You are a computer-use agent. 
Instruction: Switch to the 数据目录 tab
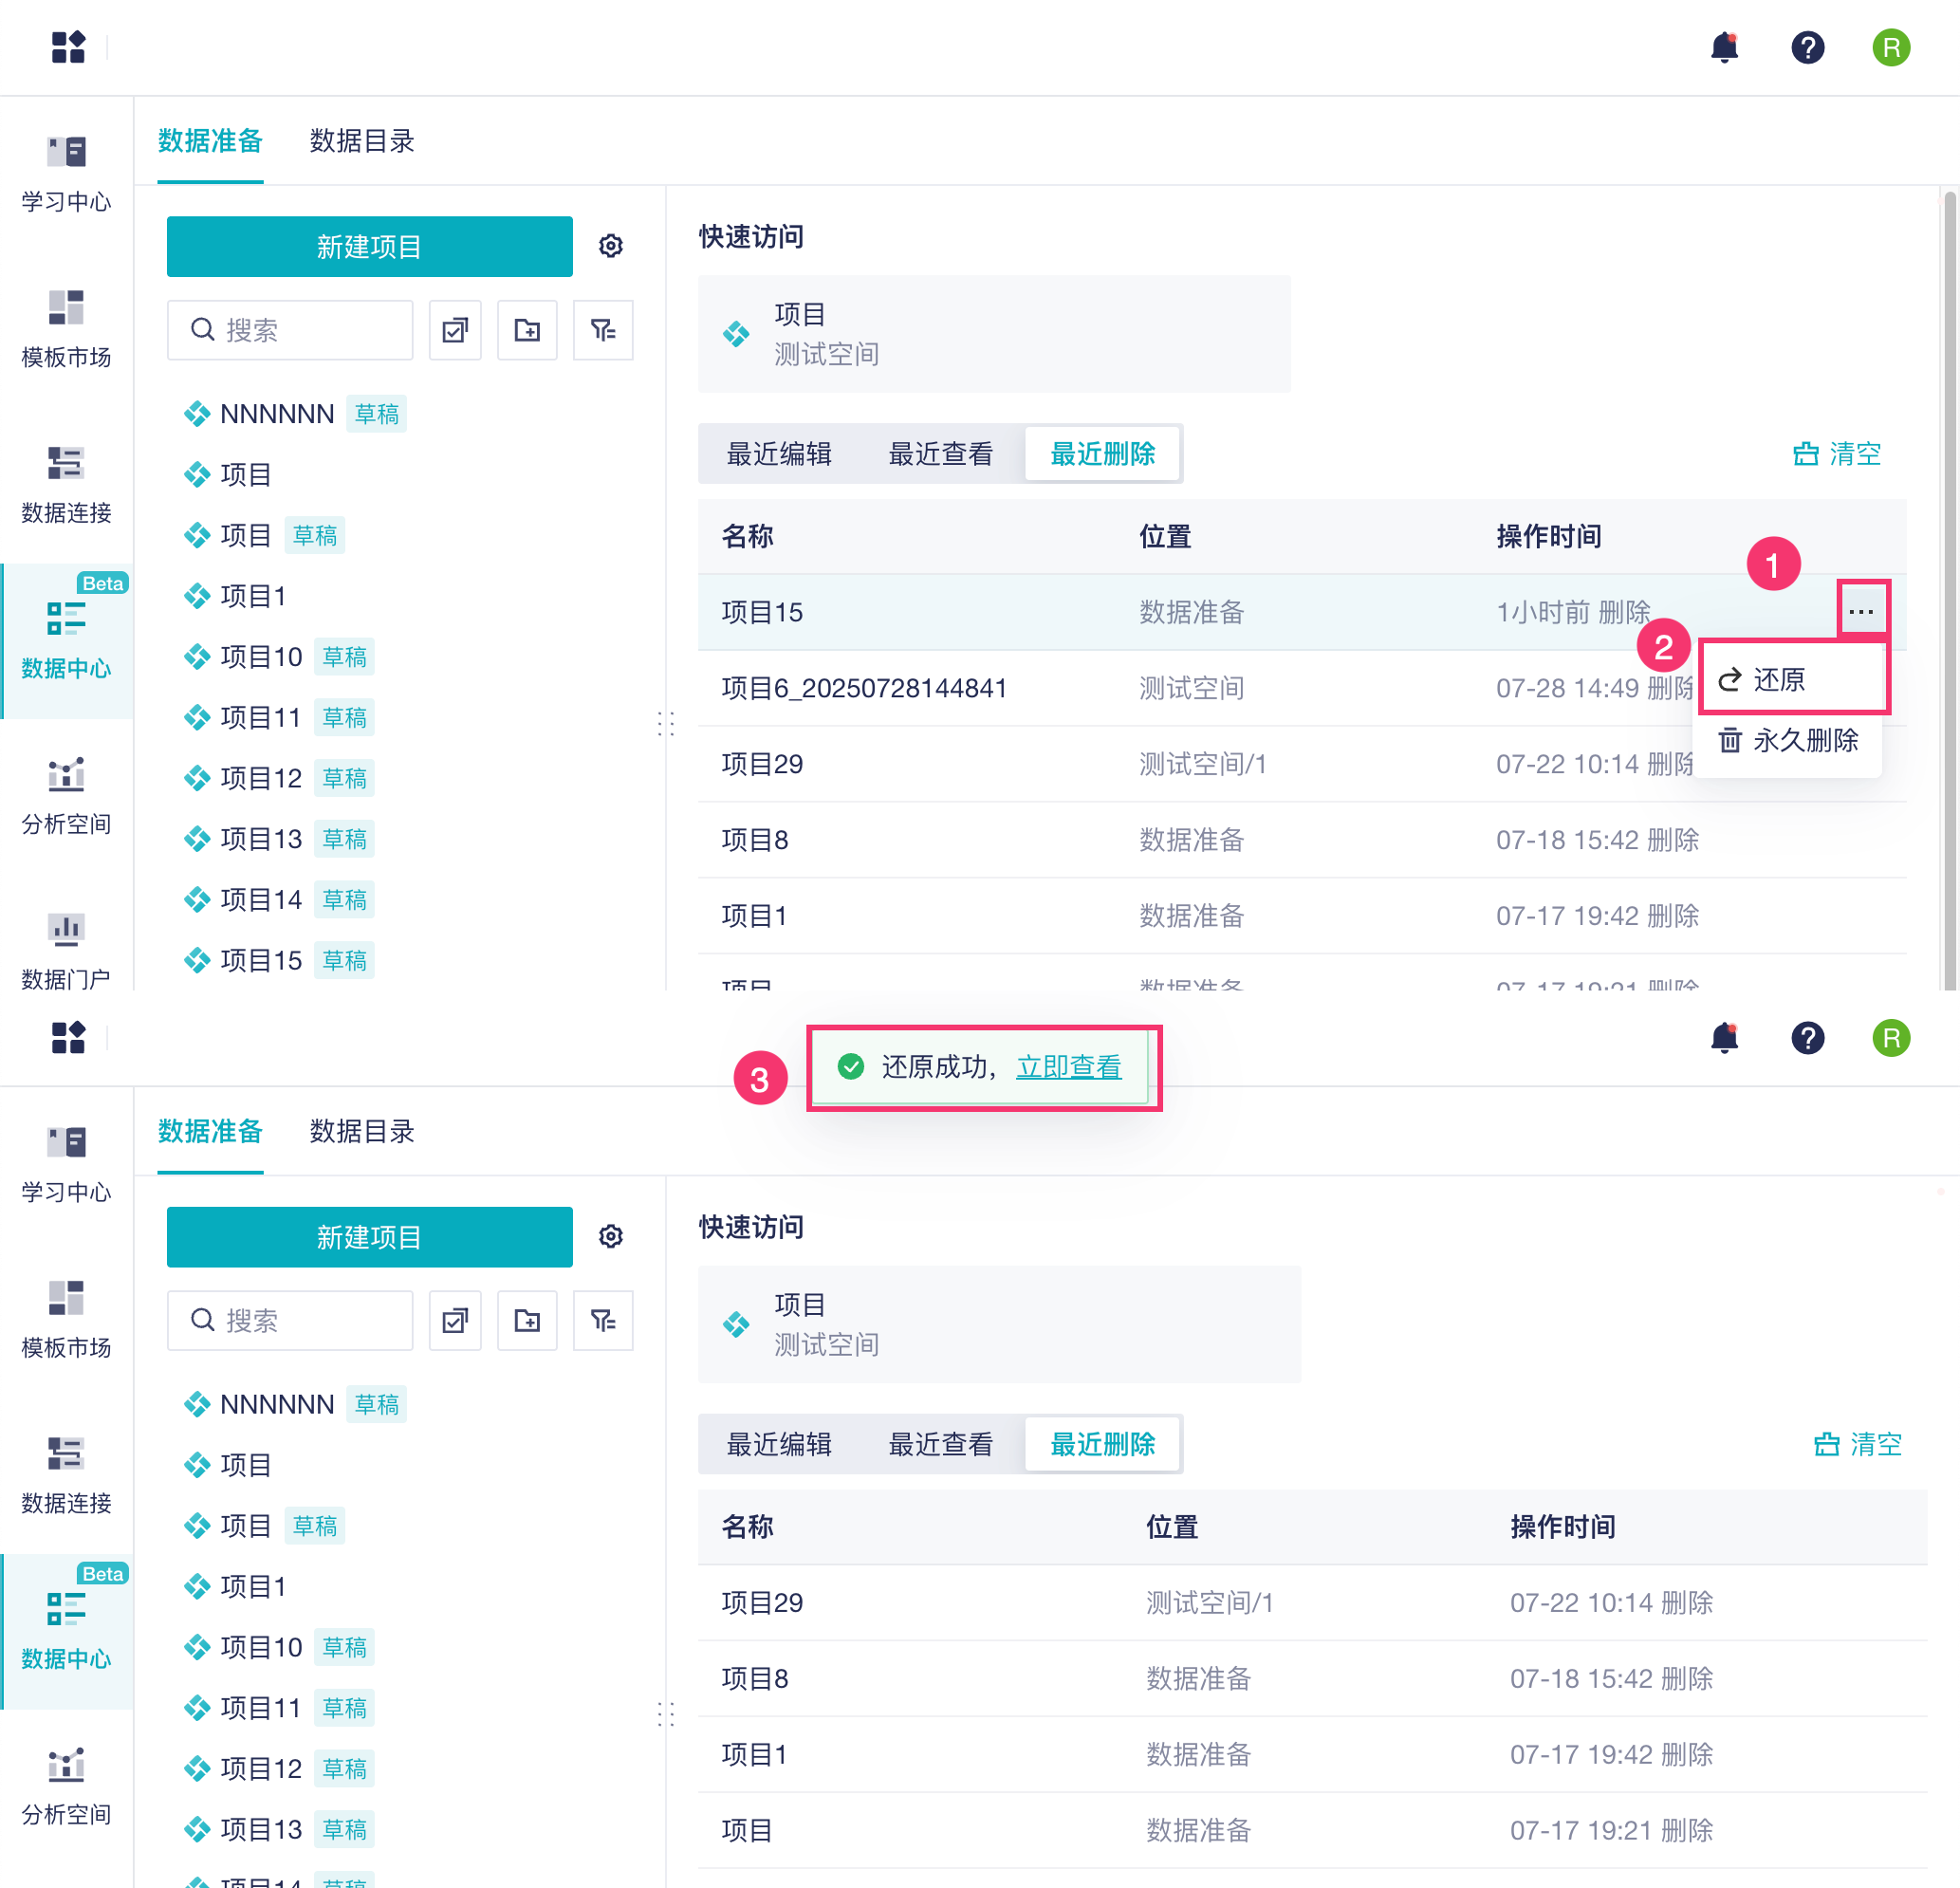pyautogui.click(x=362, y=141)
